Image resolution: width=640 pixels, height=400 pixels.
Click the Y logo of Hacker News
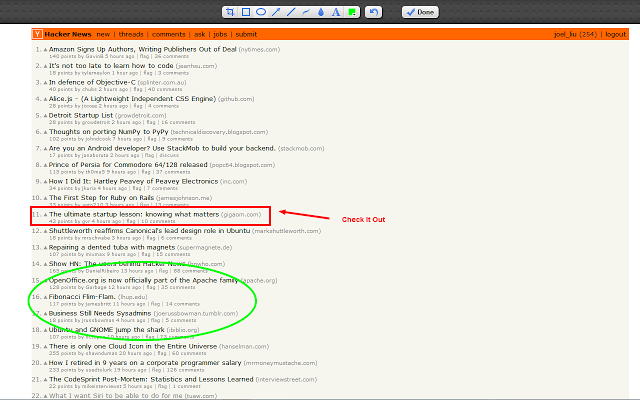(37, 34)
